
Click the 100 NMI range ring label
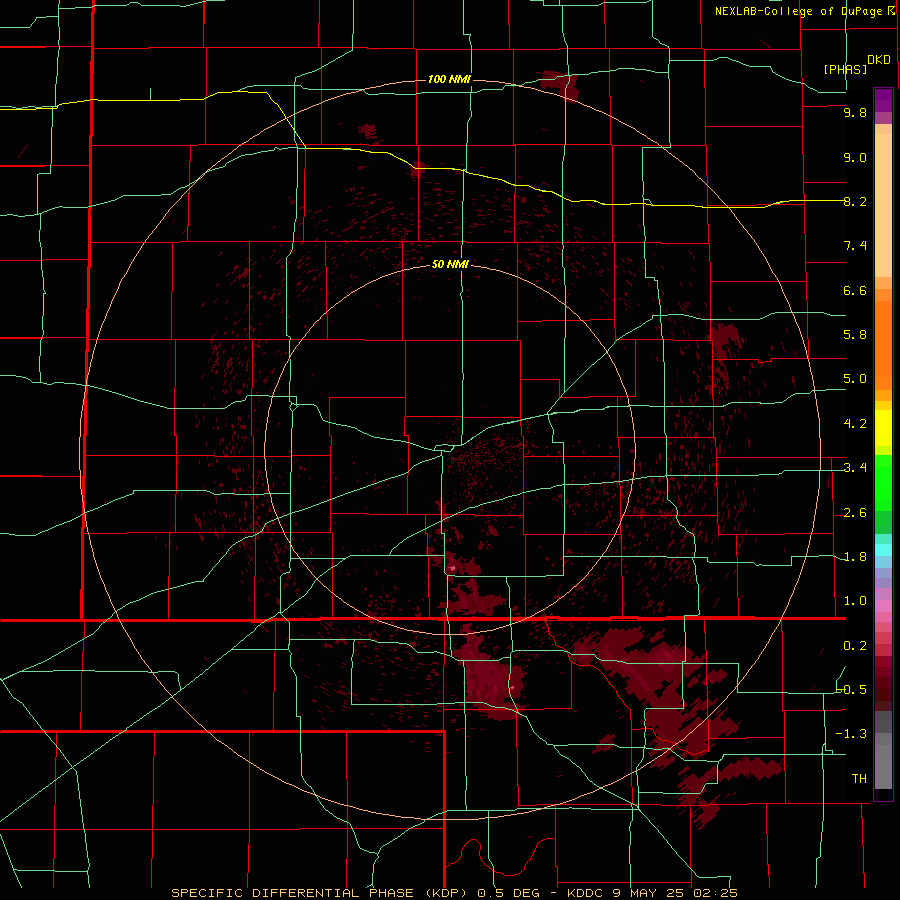[449, 79]
